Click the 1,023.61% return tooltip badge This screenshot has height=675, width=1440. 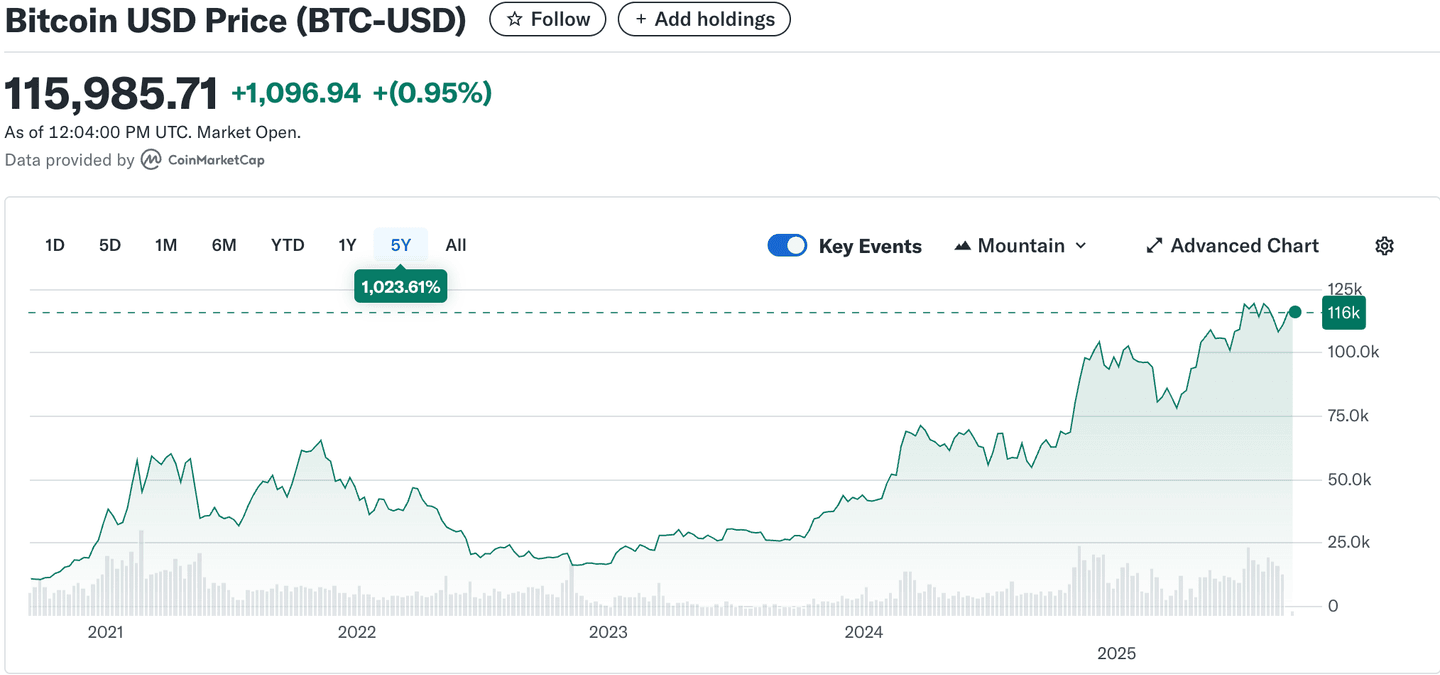click(x=401, y=287)
